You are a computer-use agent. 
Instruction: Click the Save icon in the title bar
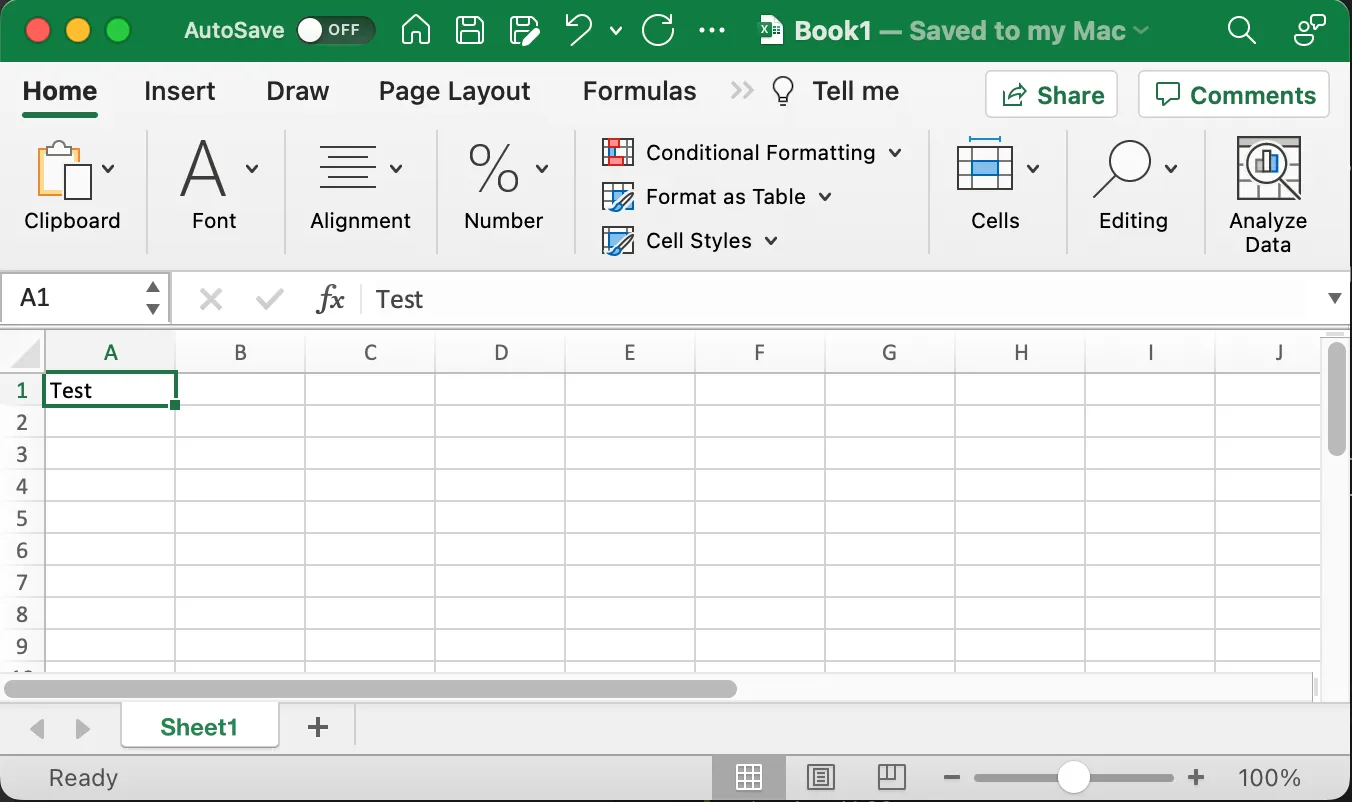point(469,30)
